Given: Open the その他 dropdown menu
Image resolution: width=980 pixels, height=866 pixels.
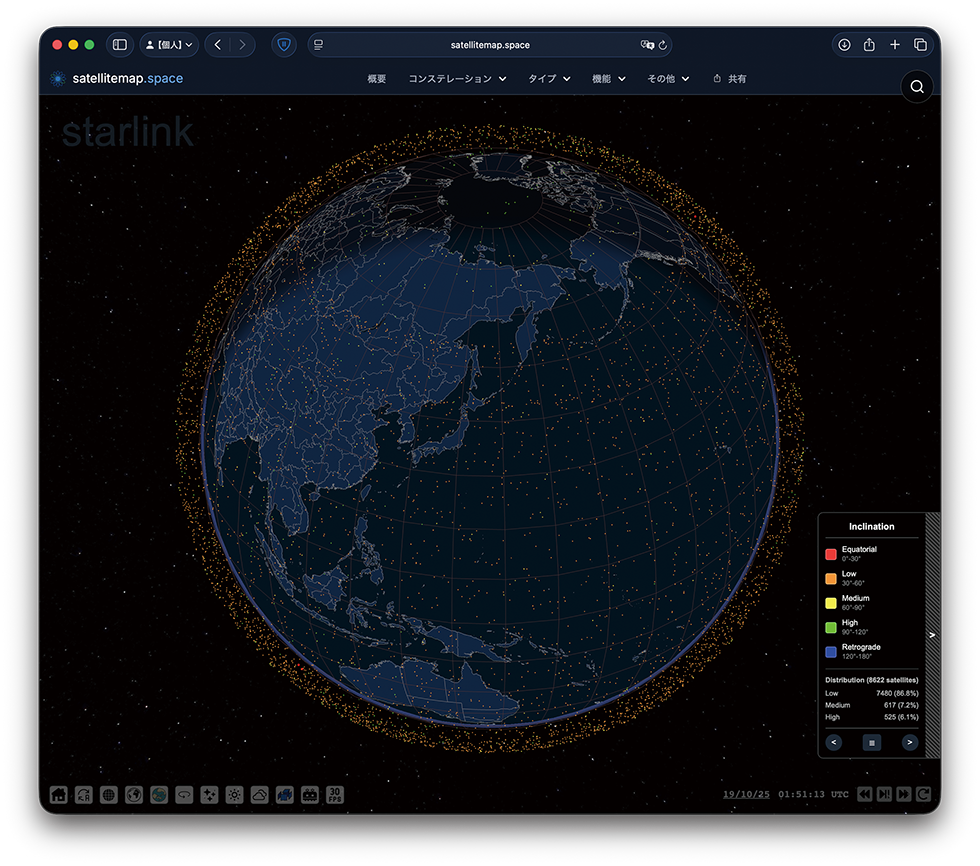Looking at the screenshot, I should pyautogui.click(x=668, y=79).
